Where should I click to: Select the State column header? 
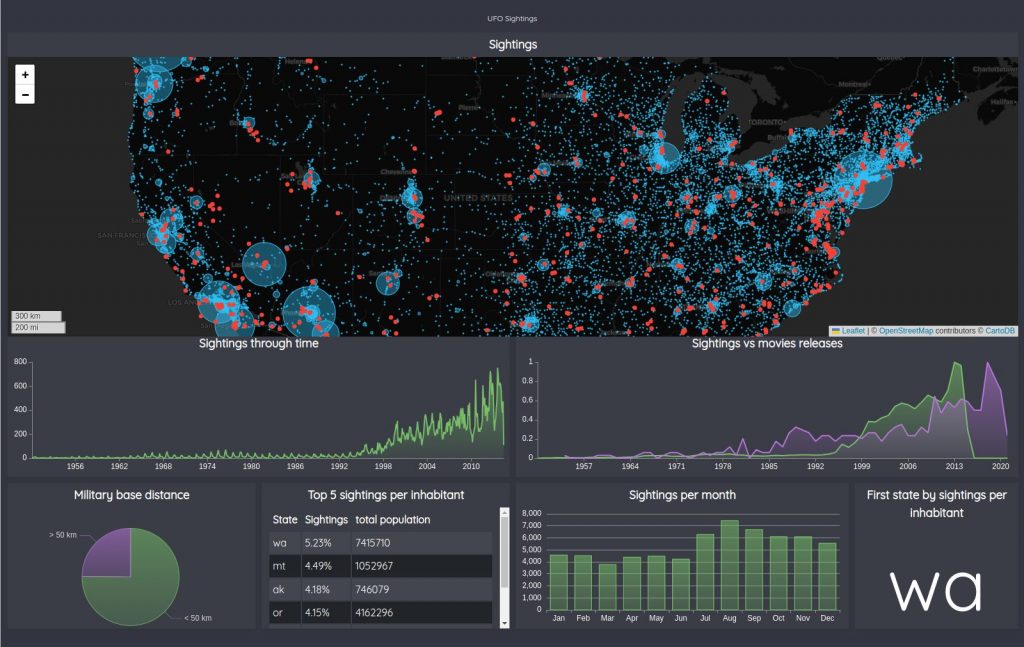coord(283,519)
